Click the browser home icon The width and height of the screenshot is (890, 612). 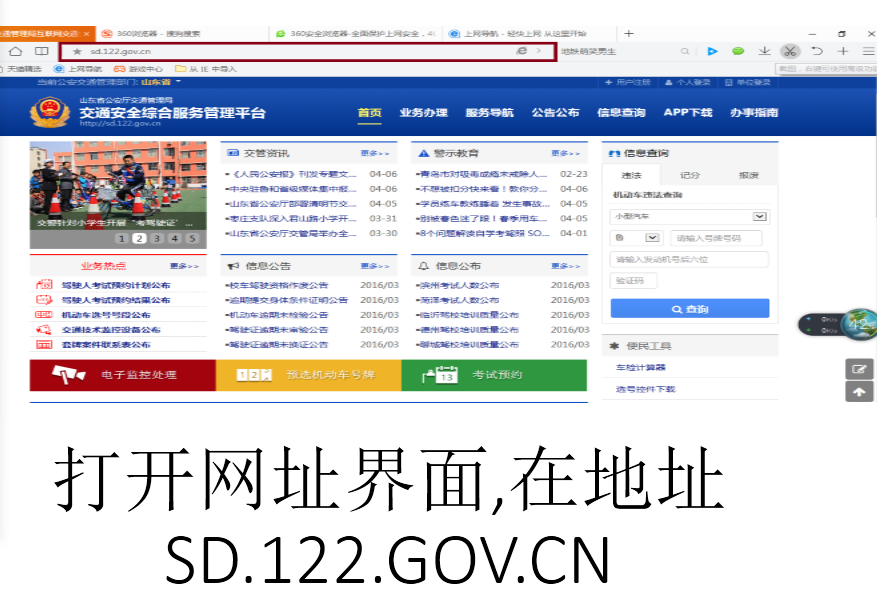tap(15, 51)
